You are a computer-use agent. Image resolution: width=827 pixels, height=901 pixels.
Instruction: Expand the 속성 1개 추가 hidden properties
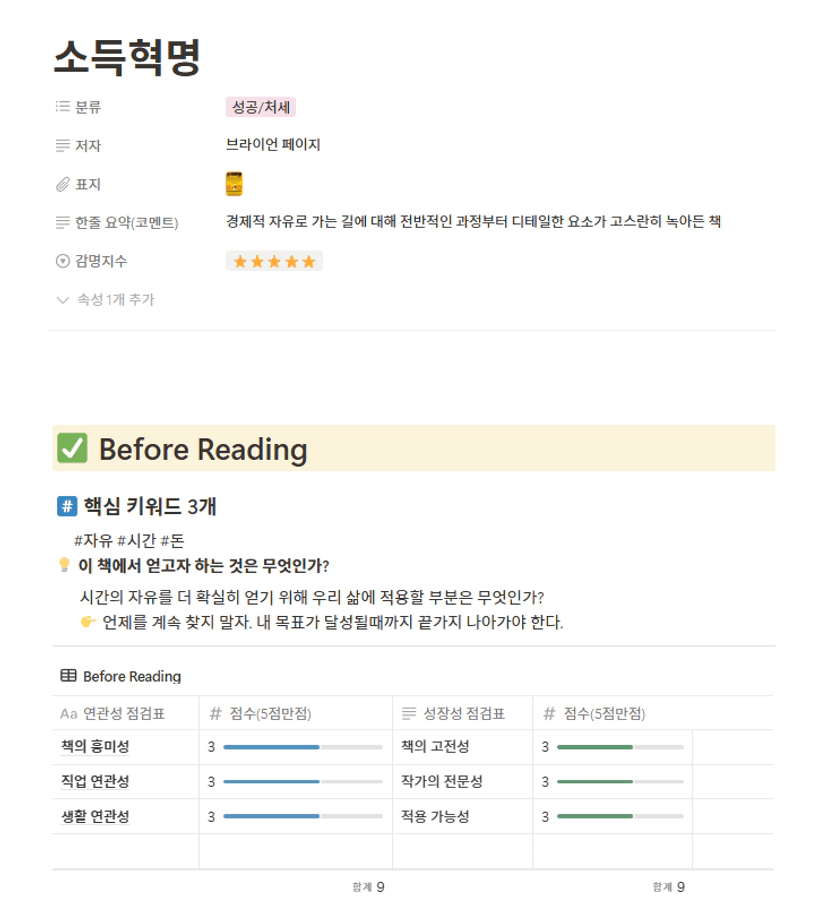(106, 300)
